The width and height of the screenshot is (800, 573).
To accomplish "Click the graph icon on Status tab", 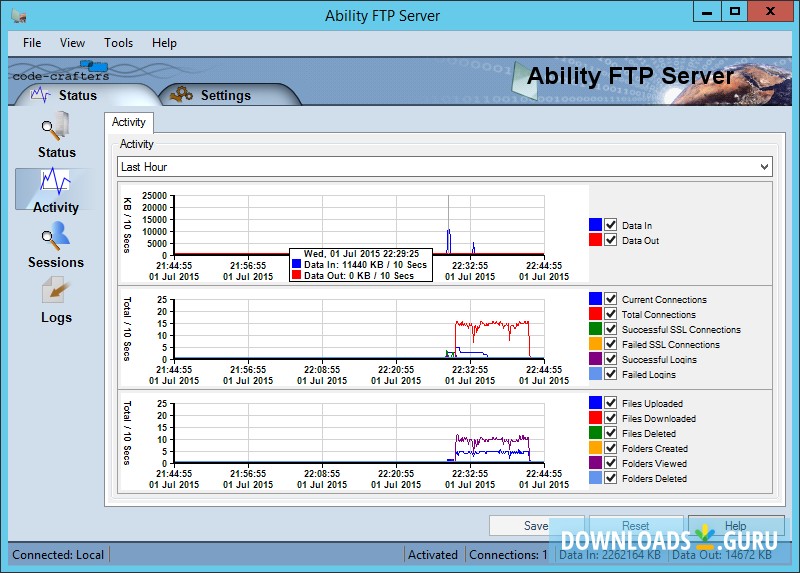I will 40,95.
